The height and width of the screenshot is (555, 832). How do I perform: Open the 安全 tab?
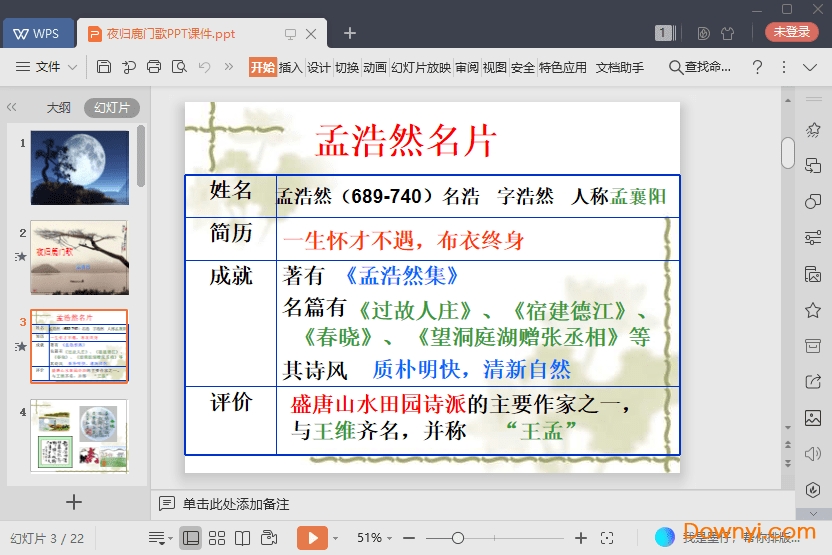click(x=523, y=67)
